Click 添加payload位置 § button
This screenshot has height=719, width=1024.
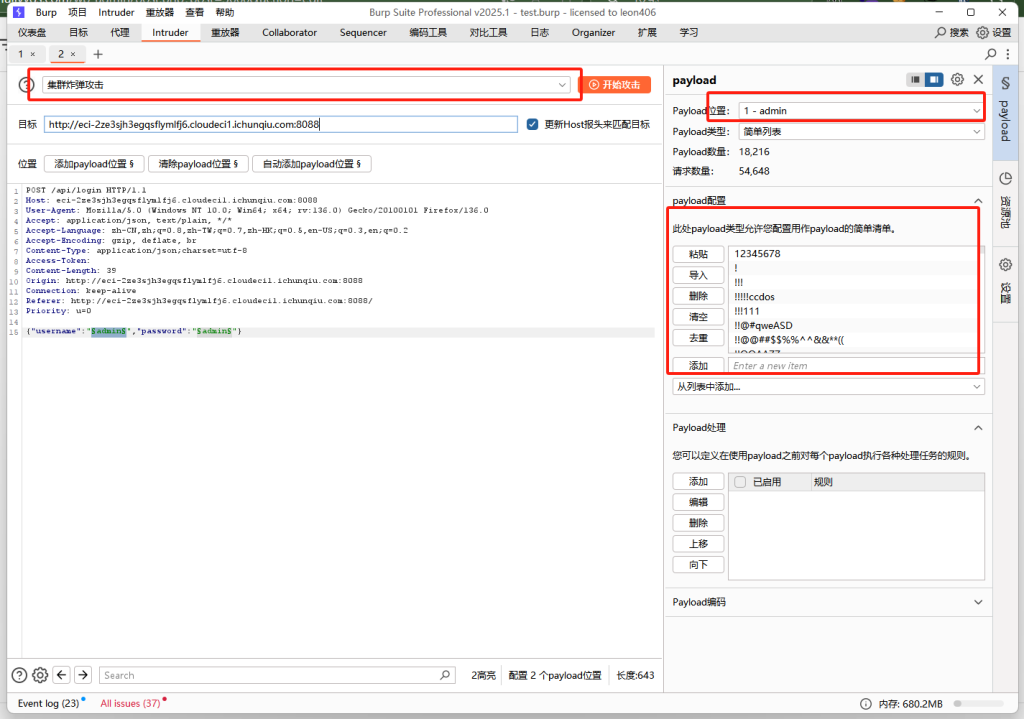(94, 164)
